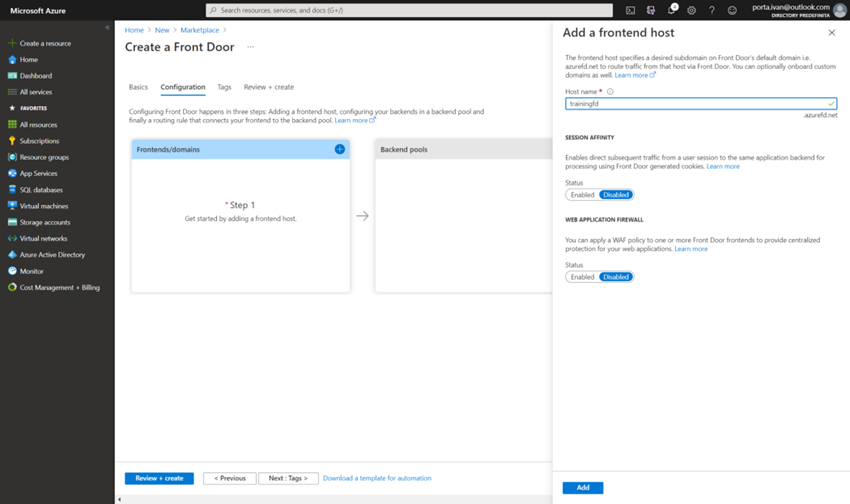Go to New breadcrumb
Screen dimensions: 850x504
(162, 30)
